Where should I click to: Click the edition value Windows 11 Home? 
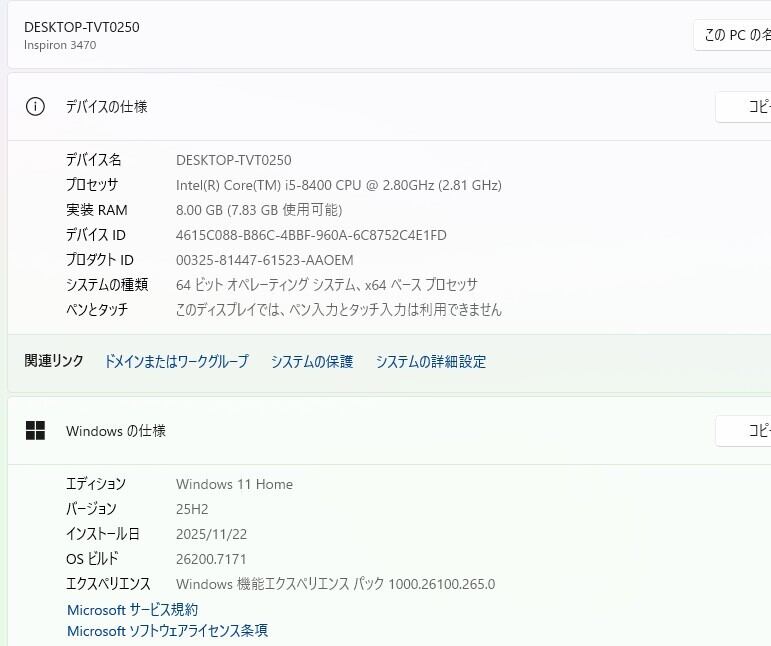click(235, 484)
